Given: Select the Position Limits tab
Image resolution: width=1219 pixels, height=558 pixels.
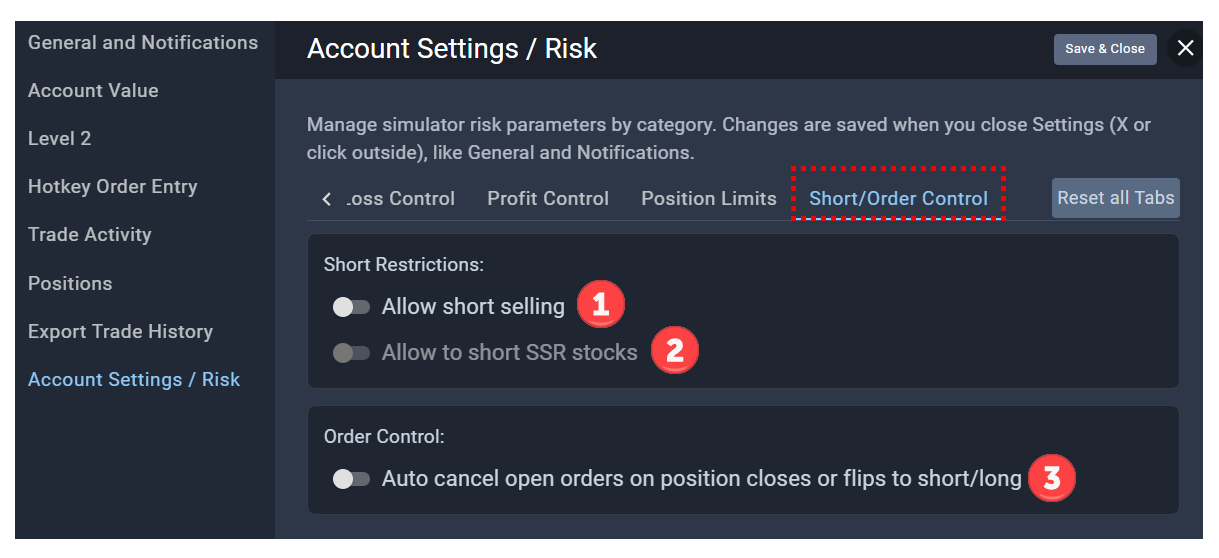Looking at the screenshot, I should point(709,199).
